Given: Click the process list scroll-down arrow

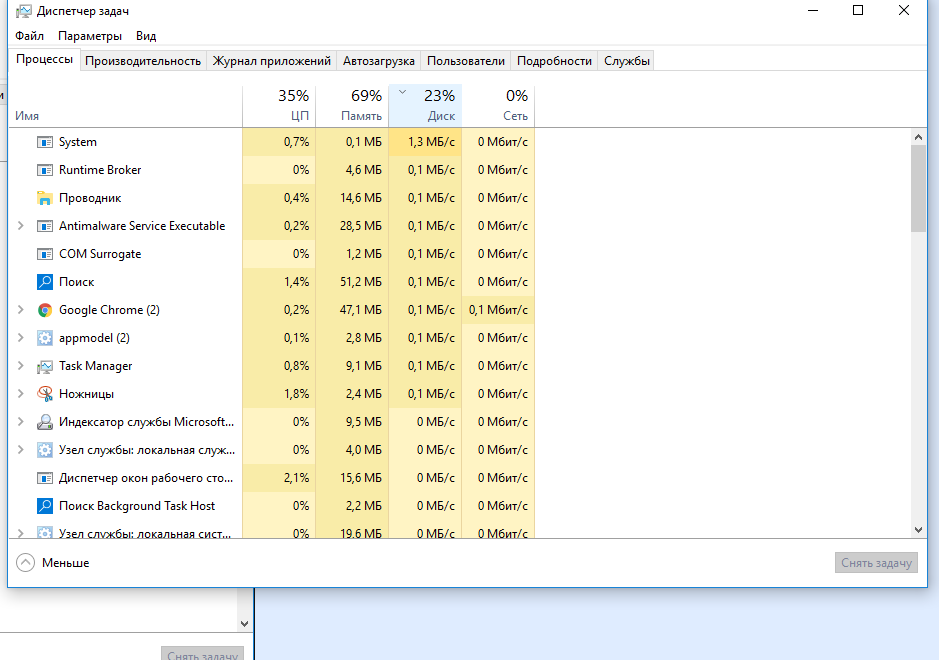Looking at the screenshot, I should [x=918, y=530].
